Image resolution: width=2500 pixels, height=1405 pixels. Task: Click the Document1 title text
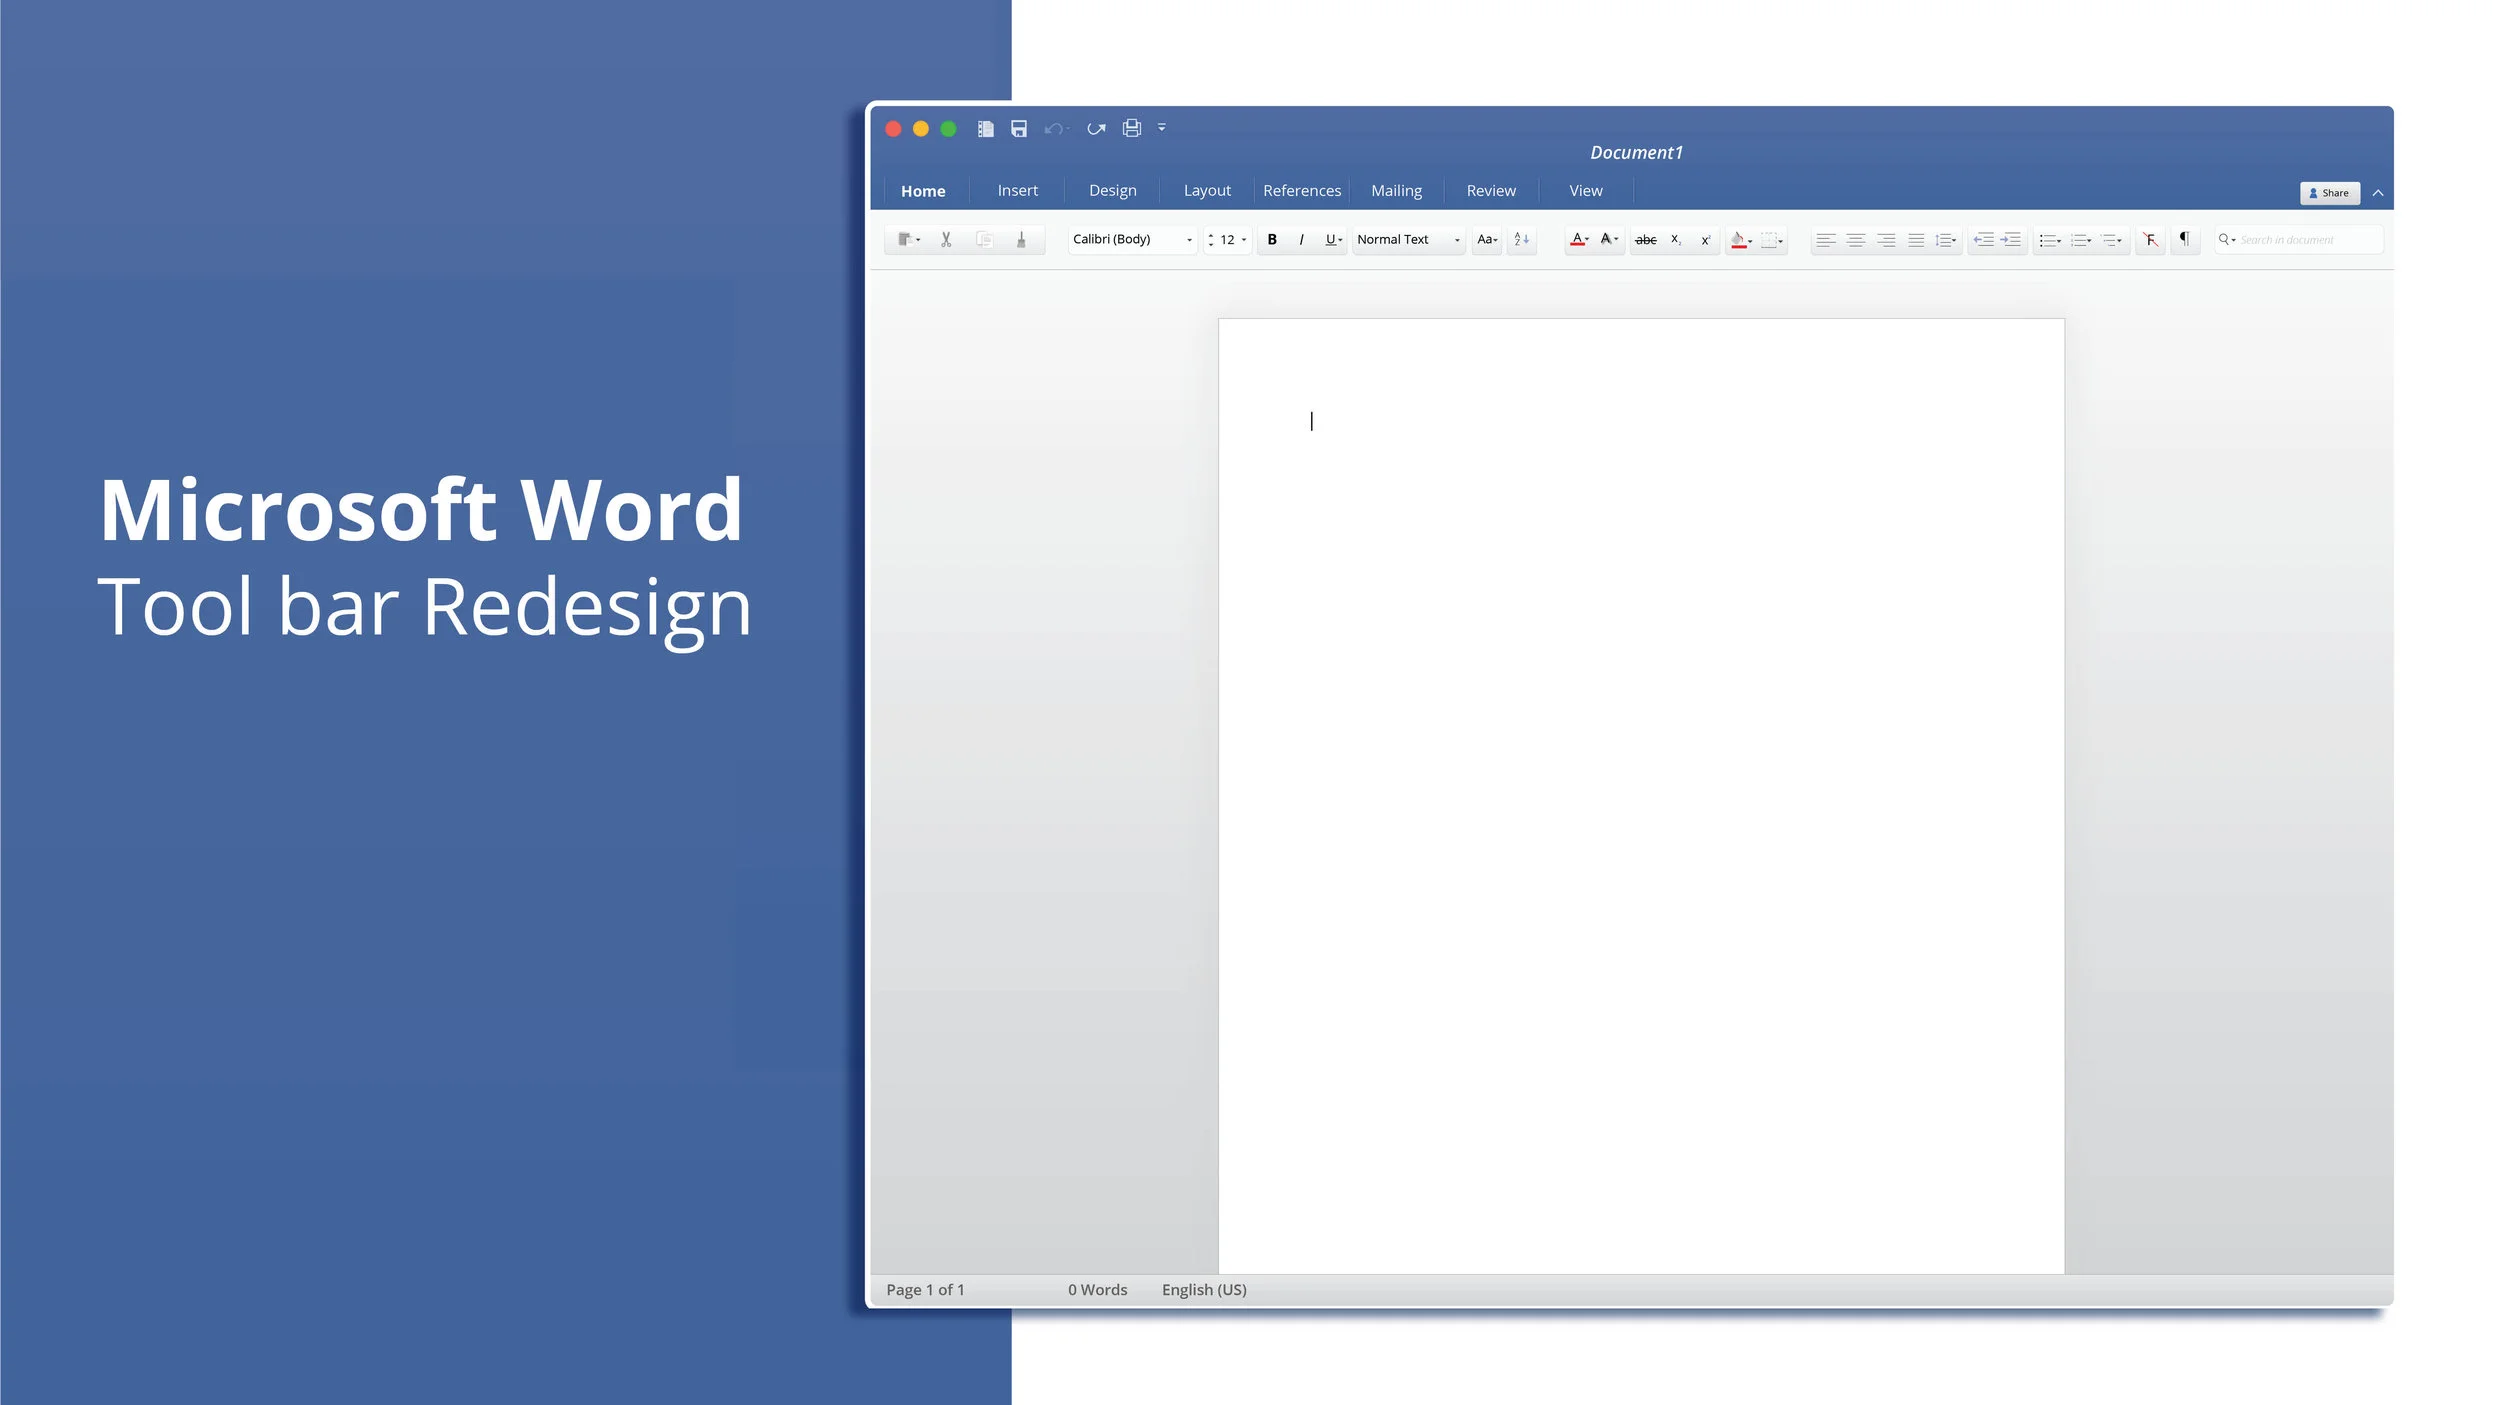click(x=1636, y=153)
